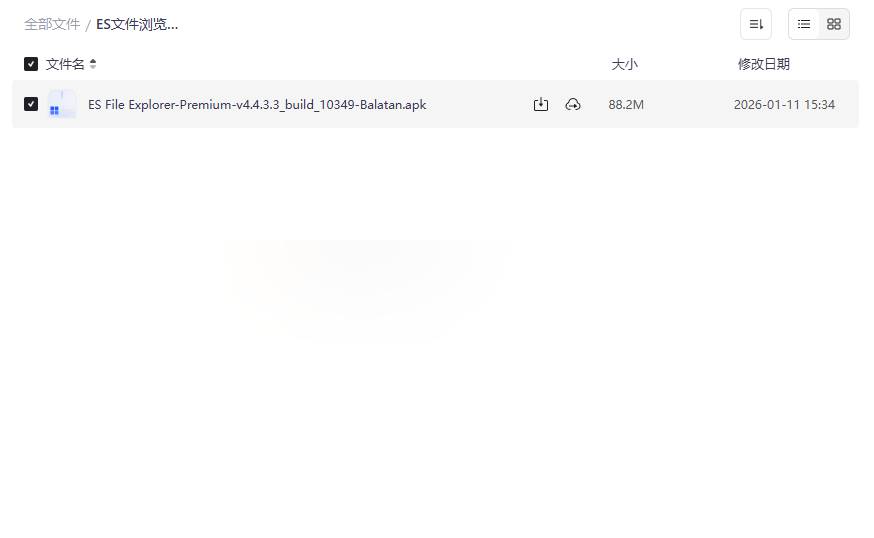Go back to 全部文件 in breadcrumb
The image size is (874, 538).
coord(52,25)
